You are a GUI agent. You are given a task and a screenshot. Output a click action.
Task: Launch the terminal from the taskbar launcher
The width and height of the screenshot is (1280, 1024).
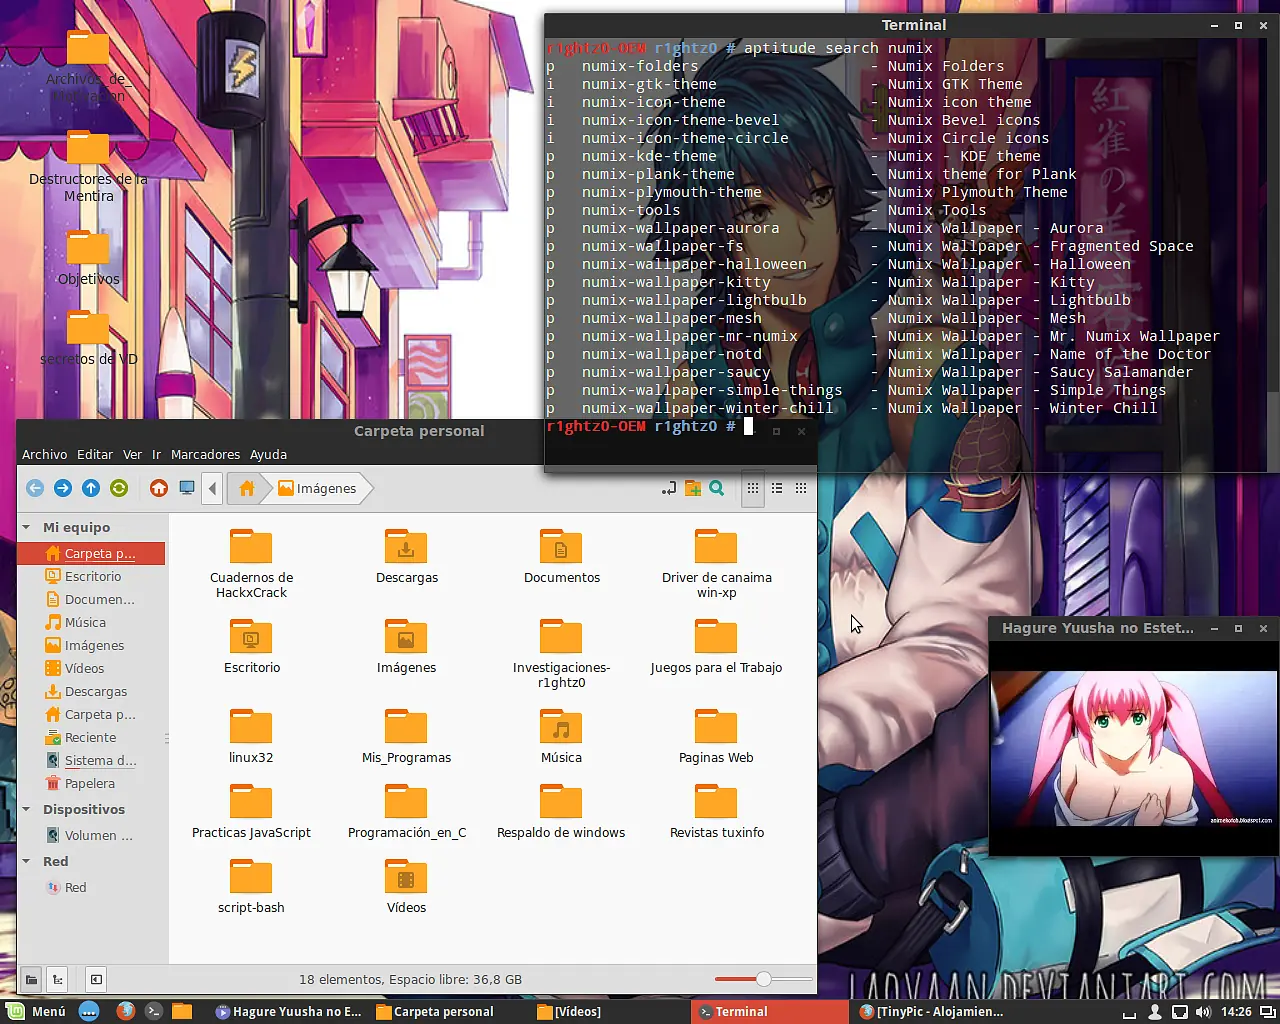point(153,1011)
